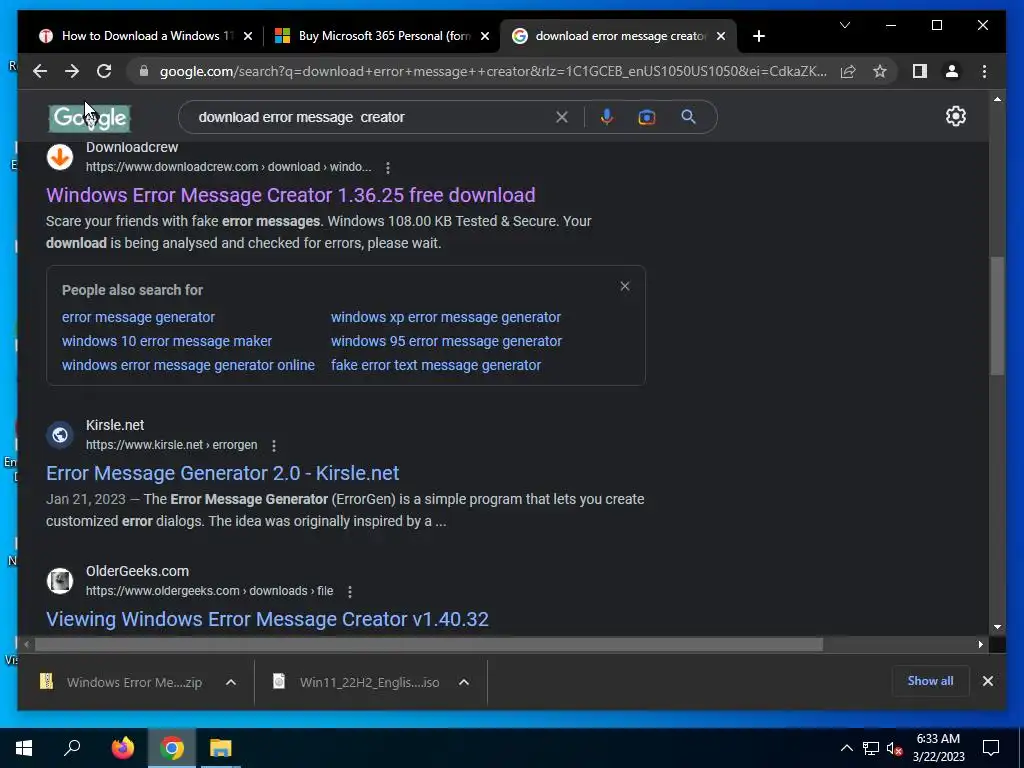The height and width of the screenshot is (768, 1024).
Task: Search for fake error text message generator
Action: pyautogui.click(x=436, y=365)
